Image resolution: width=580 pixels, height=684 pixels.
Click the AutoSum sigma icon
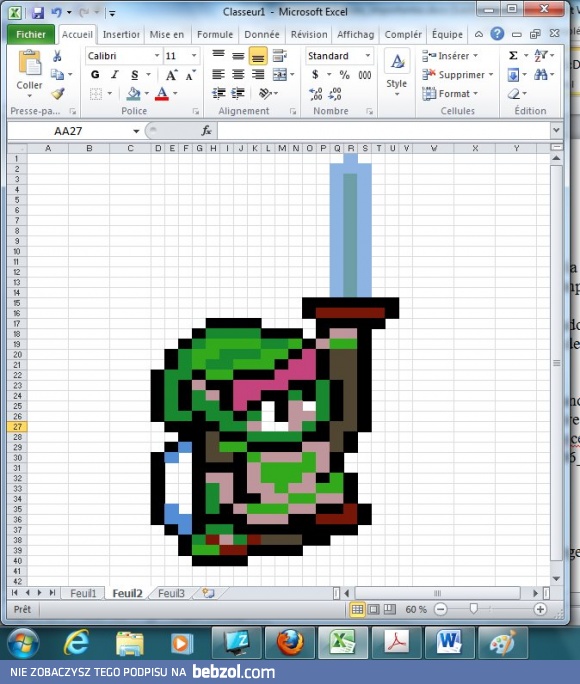(513, 55)
